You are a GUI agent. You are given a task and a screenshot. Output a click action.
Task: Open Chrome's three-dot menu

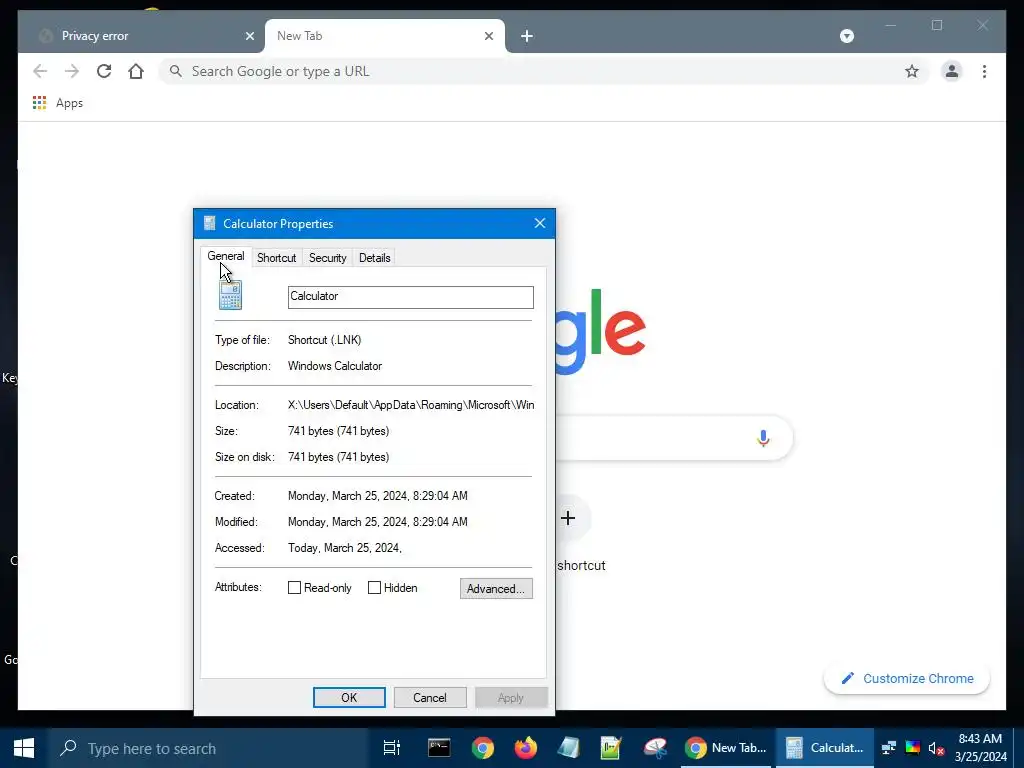click(x=984, y=71)
